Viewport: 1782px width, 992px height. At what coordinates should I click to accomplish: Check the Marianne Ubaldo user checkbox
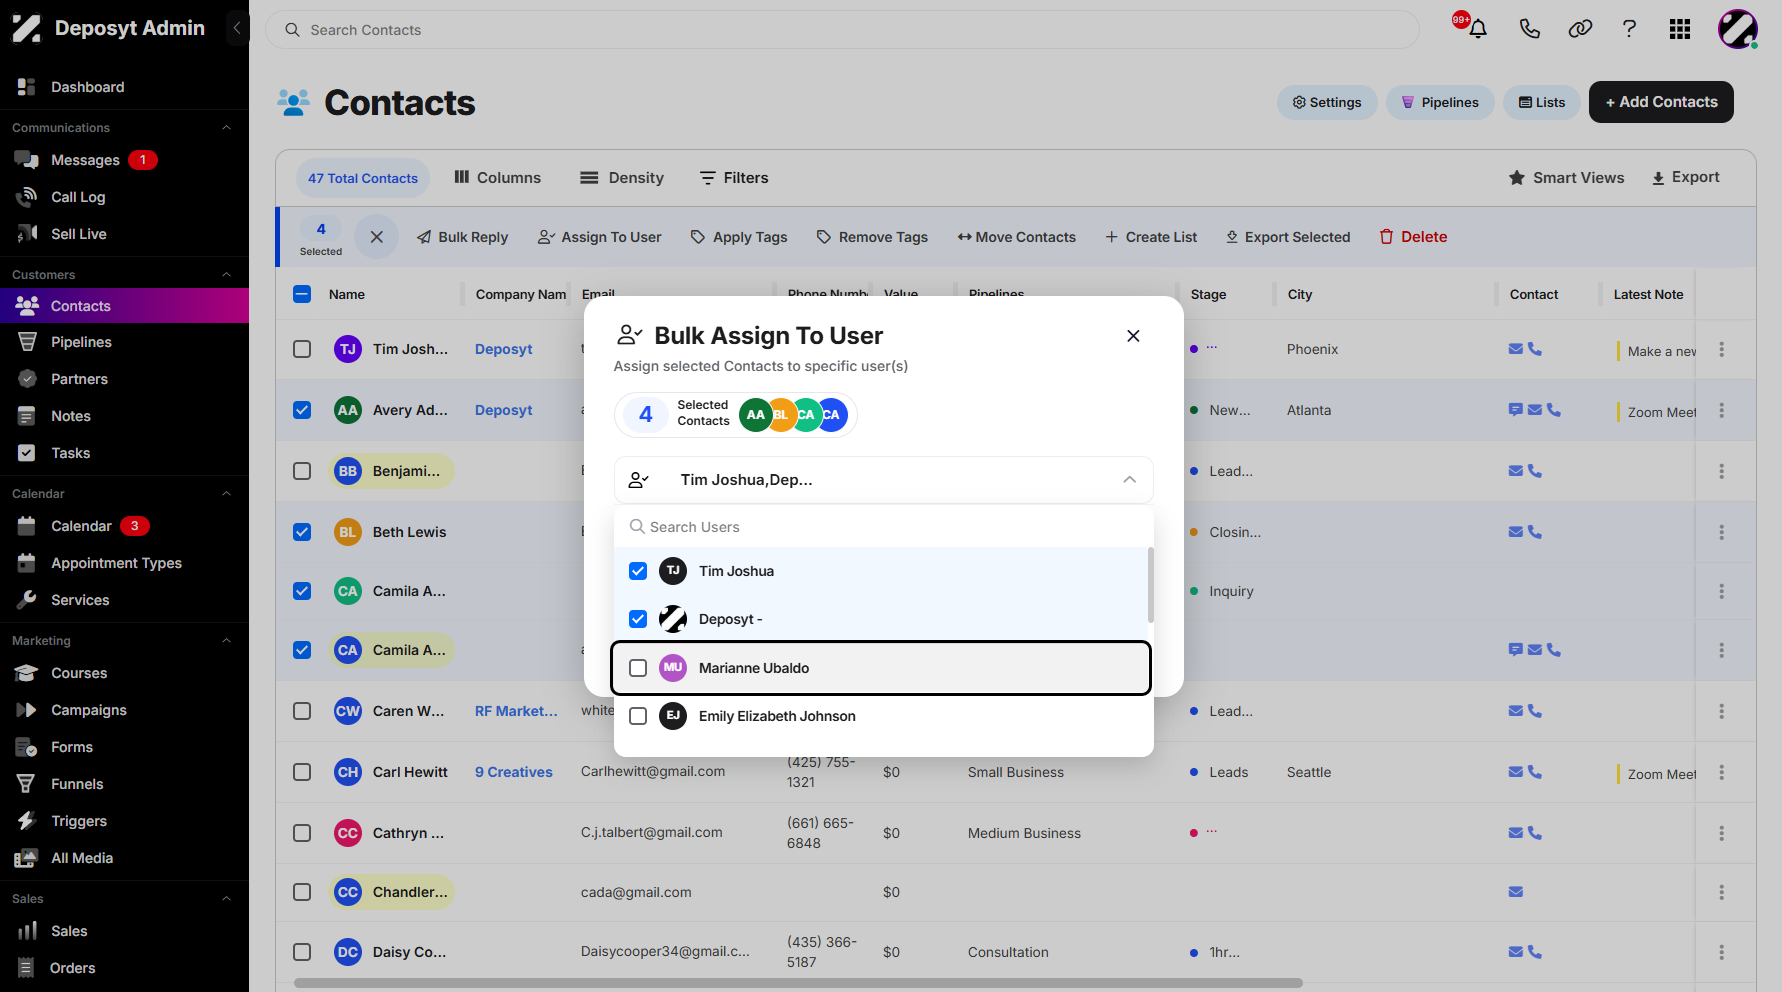[638, 668]
